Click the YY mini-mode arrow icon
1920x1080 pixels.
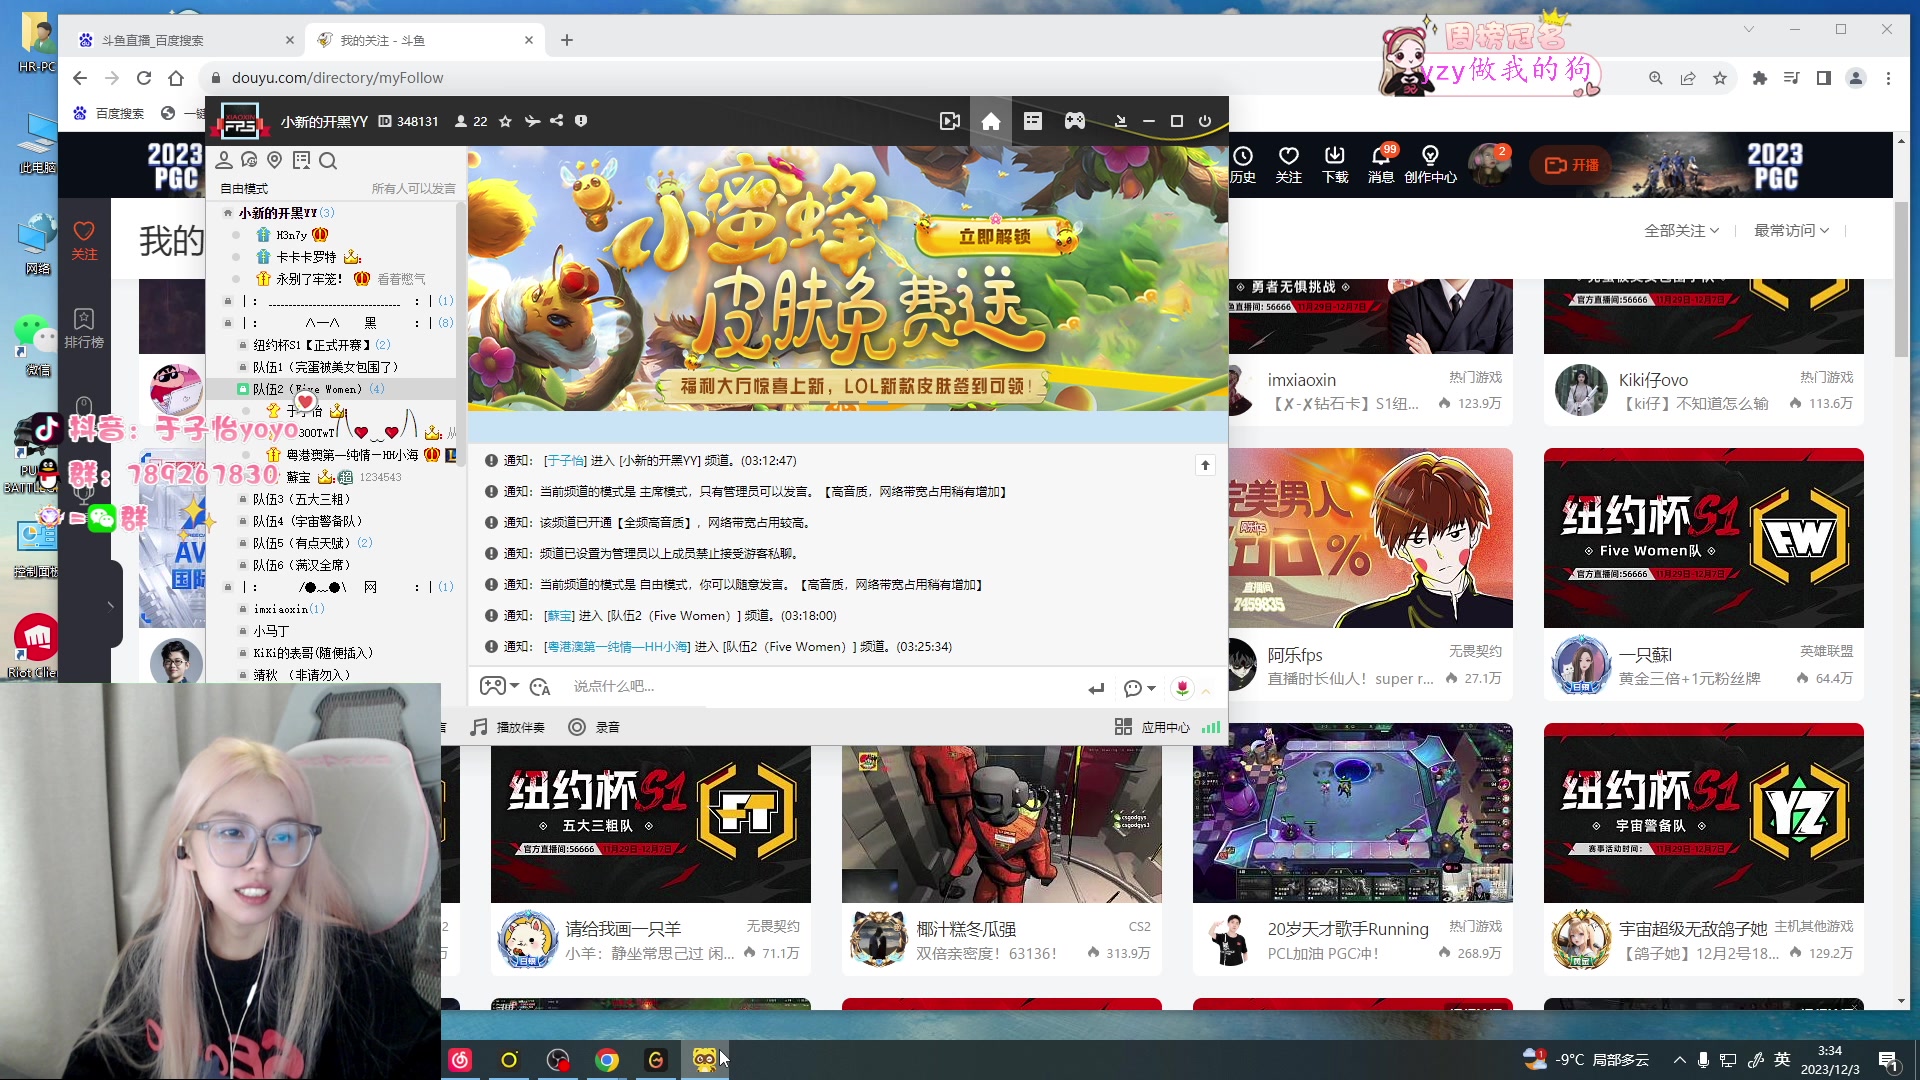point(1121,121)
